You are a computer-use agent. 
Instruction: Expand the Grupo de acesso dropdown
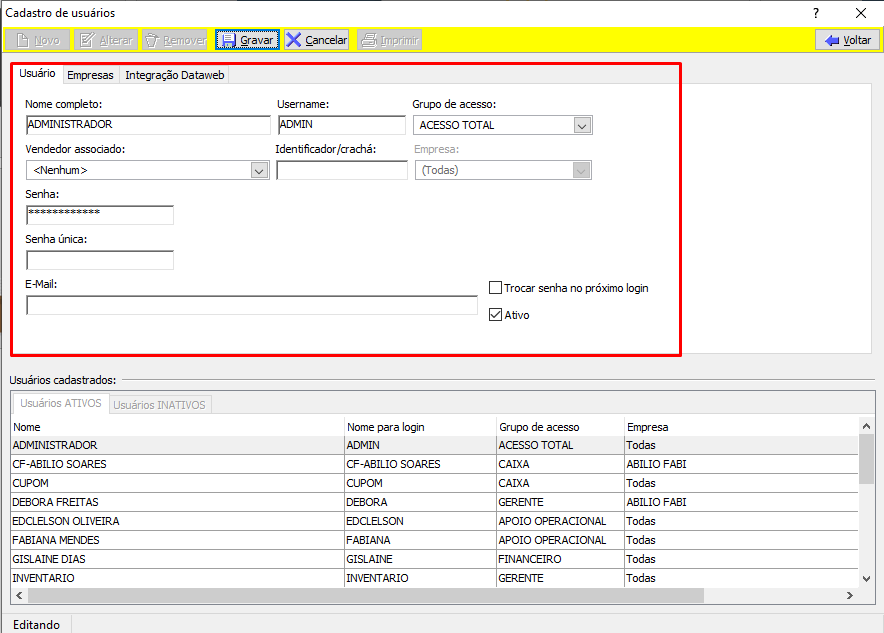pos(583,126)
